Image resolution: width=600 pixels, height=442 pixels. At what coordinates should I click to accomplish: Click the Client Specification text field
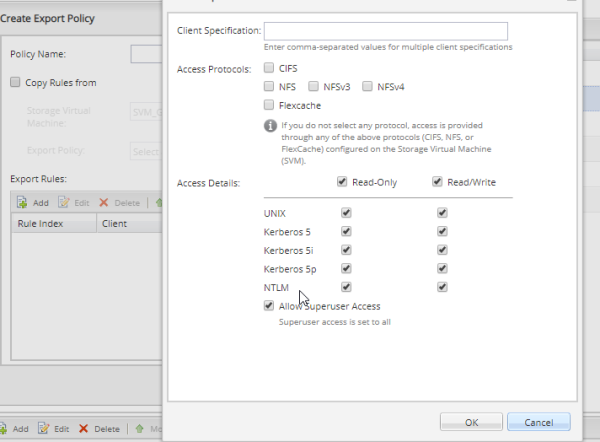point(385,31)
